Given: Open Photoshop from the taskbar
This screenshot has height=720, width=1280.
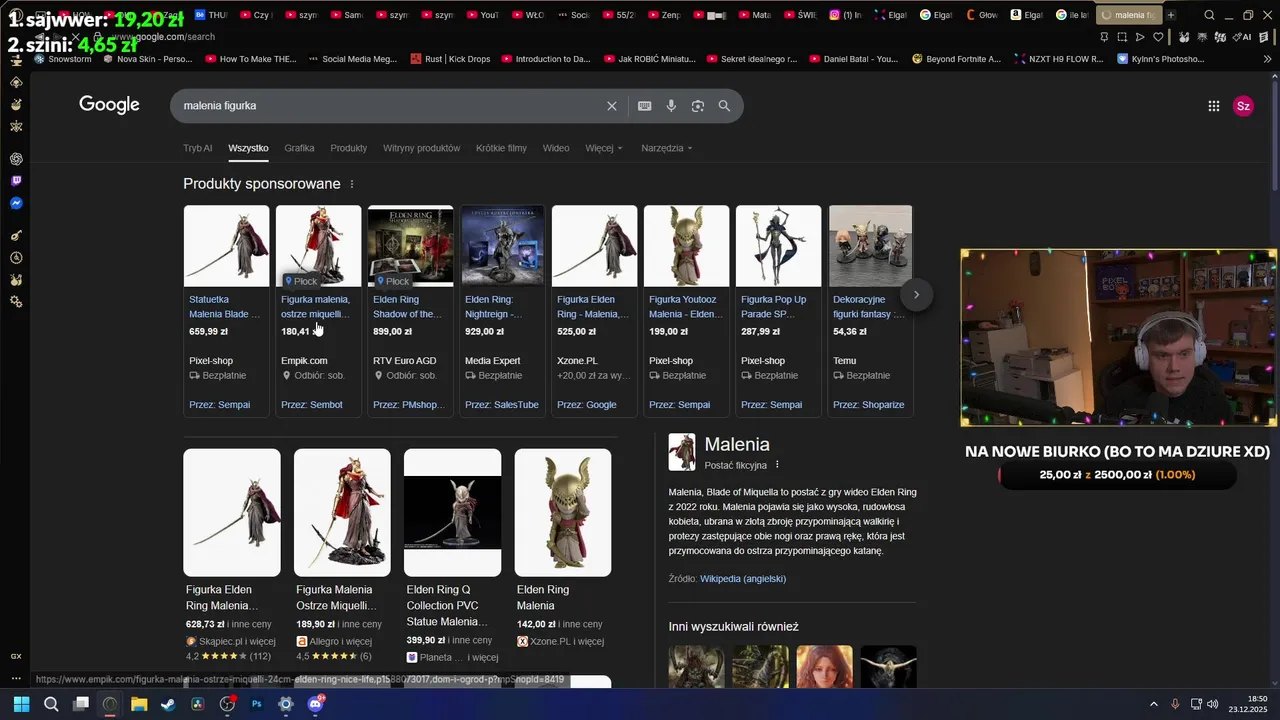Looking at the screenshot, I should click(256, 704).
